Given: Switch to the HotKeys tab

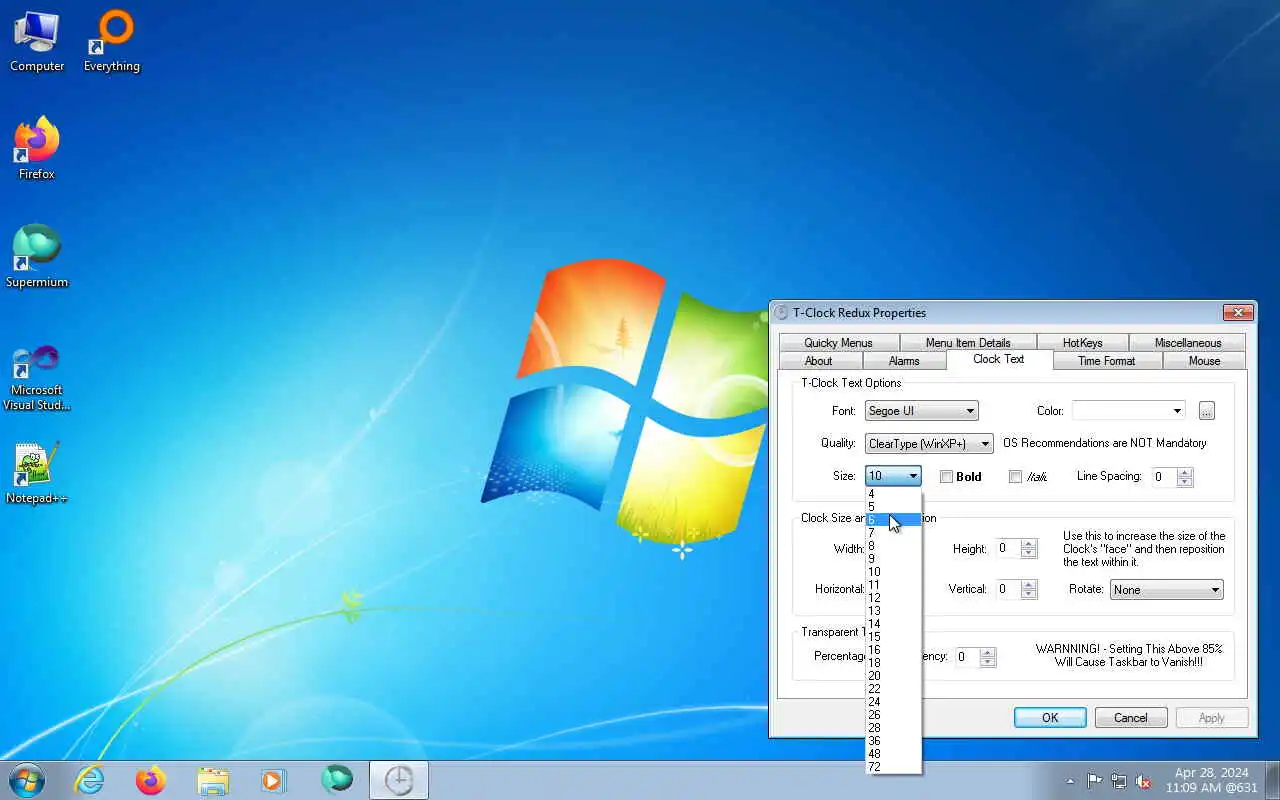Looking at the screenshot, I should pyautogui.click(x=1083, y=343).
